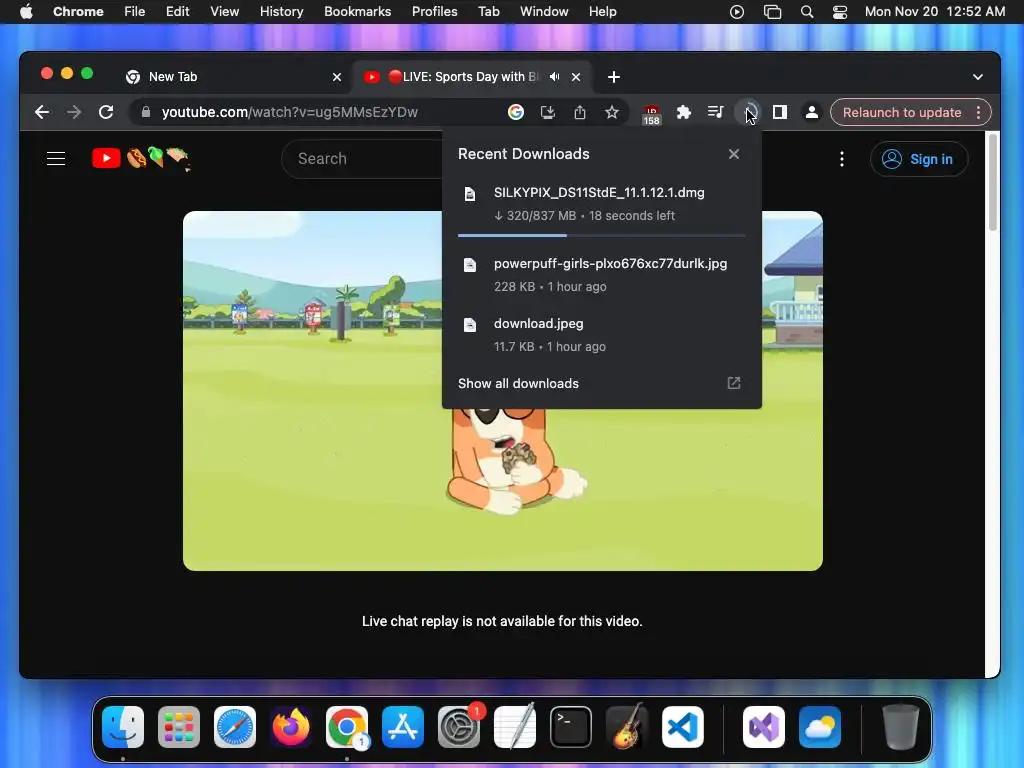
Task: Open the Apple menu
Action: coord(26,12)
